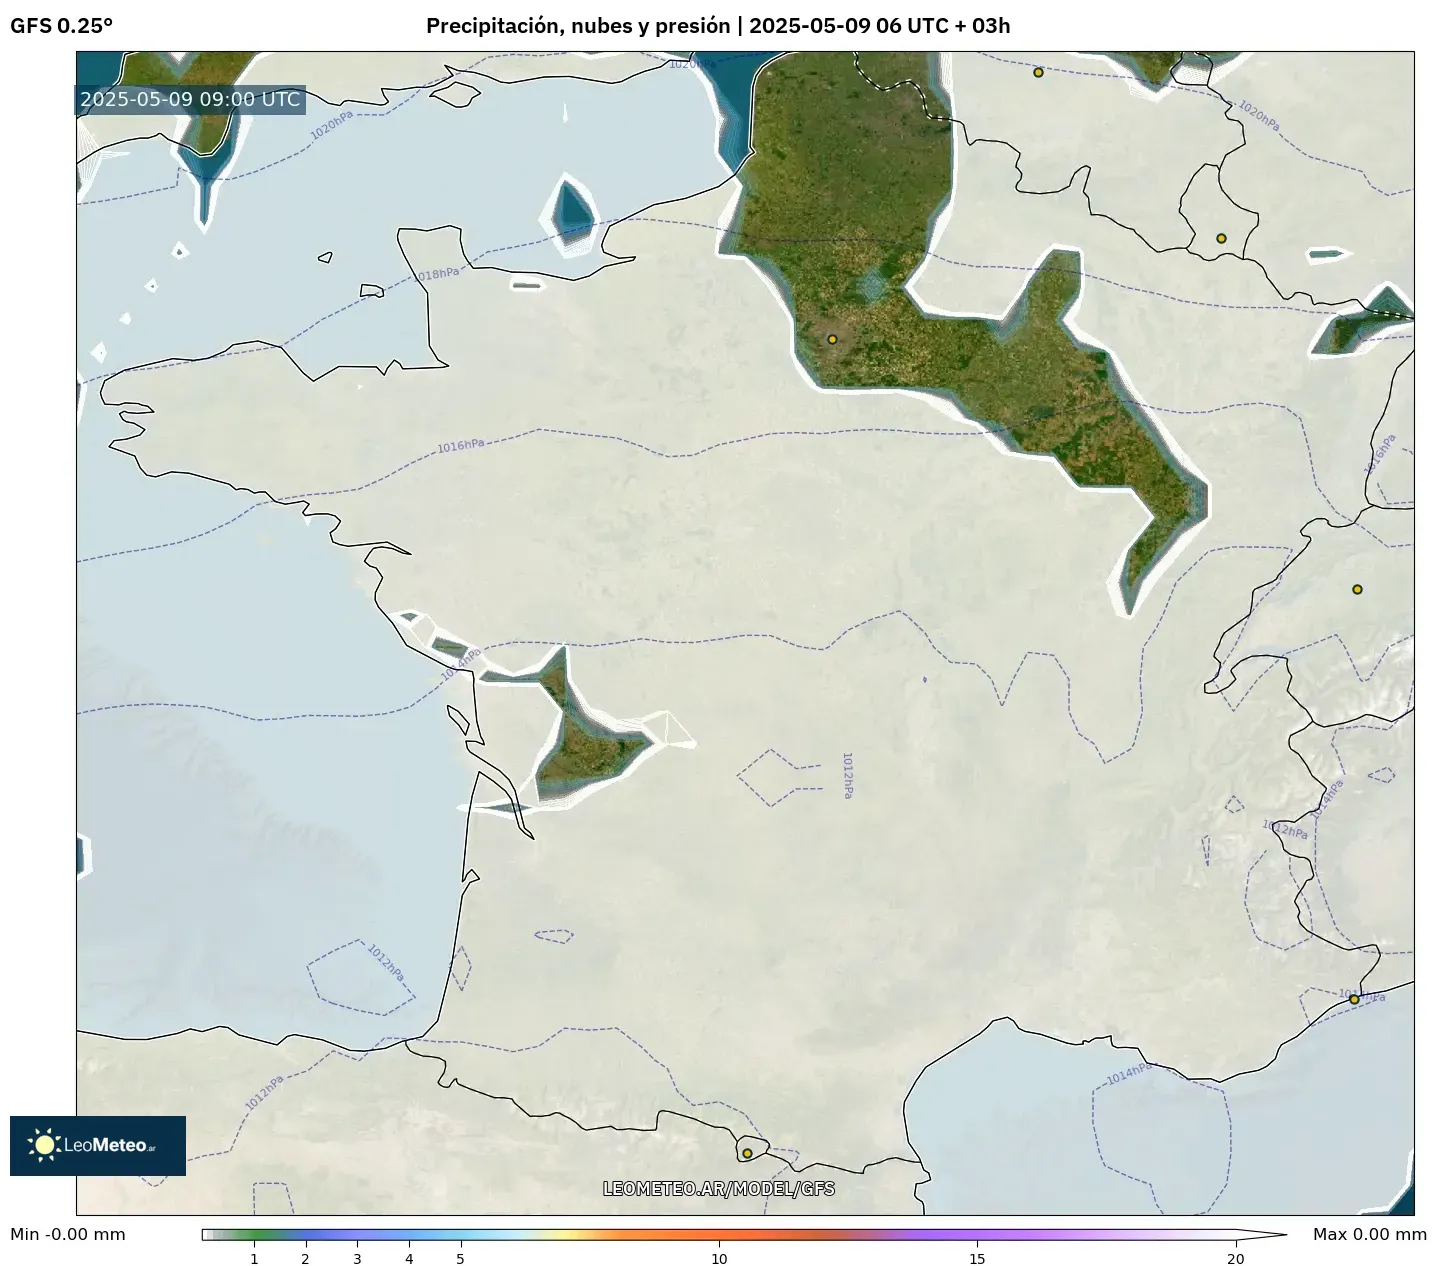Click the 1018hPa isobar label
The image size is (1437, 1266).
click(436, 275)
